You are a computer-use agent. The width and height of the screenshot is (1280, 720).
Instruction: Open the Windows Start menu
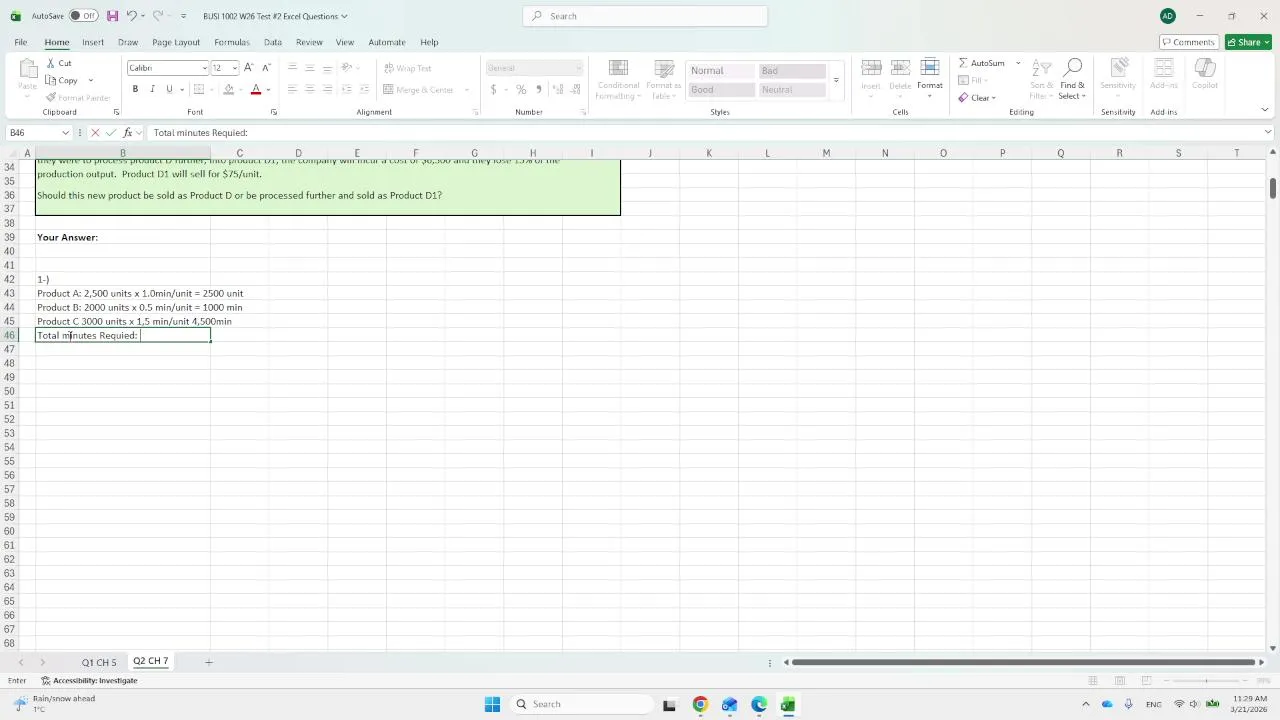(x=492, y=704)
